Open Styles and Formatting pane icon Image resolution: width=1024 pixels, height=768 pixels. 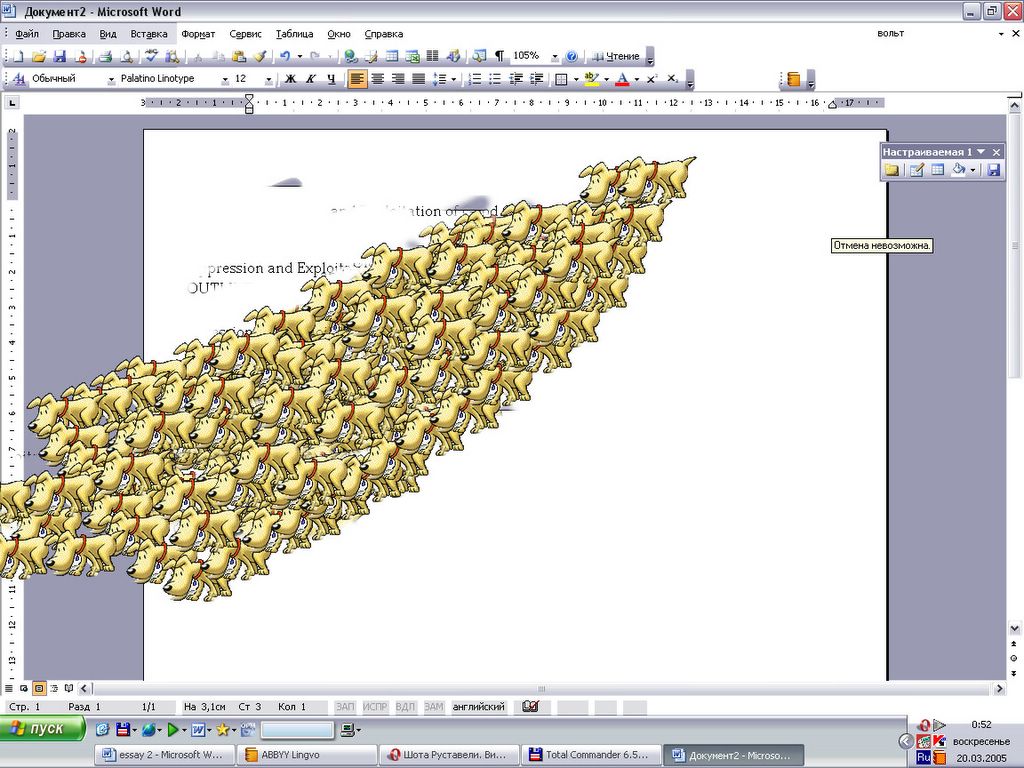tap(20, 79)
